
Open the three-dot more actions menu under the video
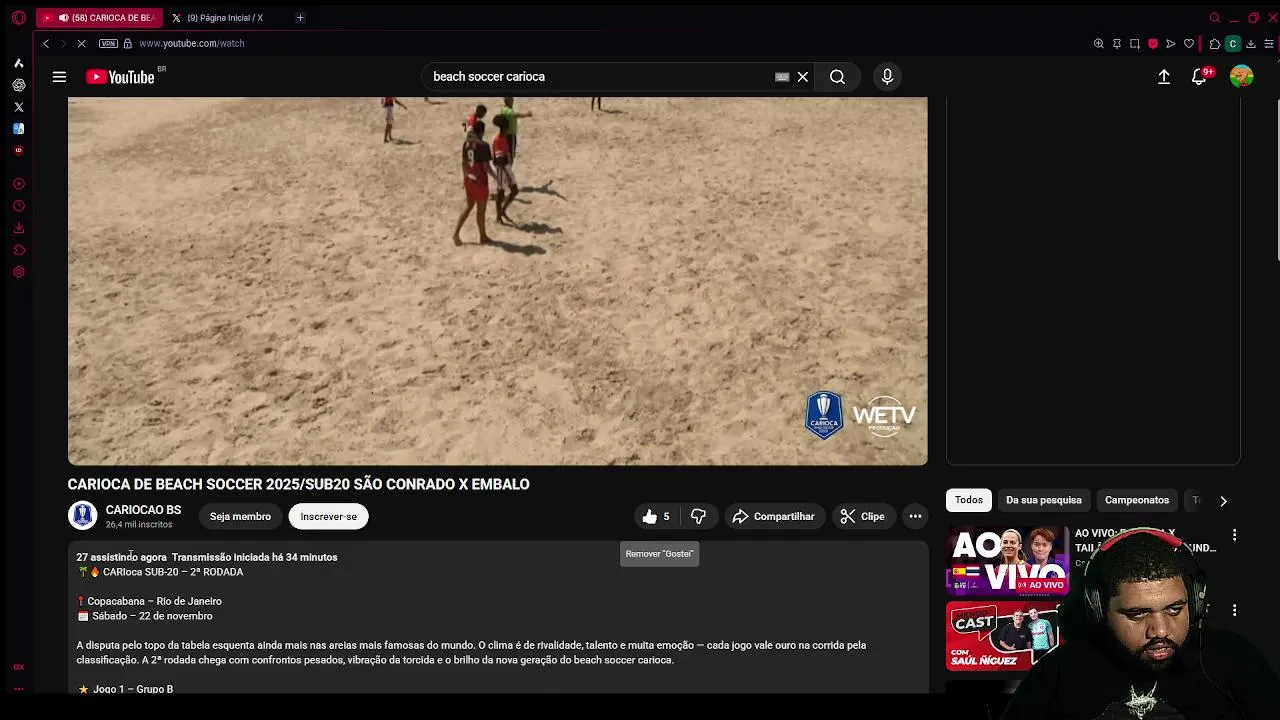coord(915,516)
